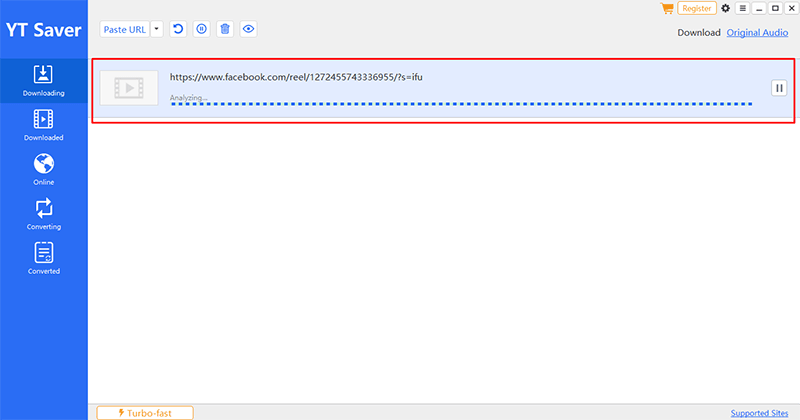Click the Download label text
The height and width of the screenshot is (420, 800).
(x=698, y=33)
